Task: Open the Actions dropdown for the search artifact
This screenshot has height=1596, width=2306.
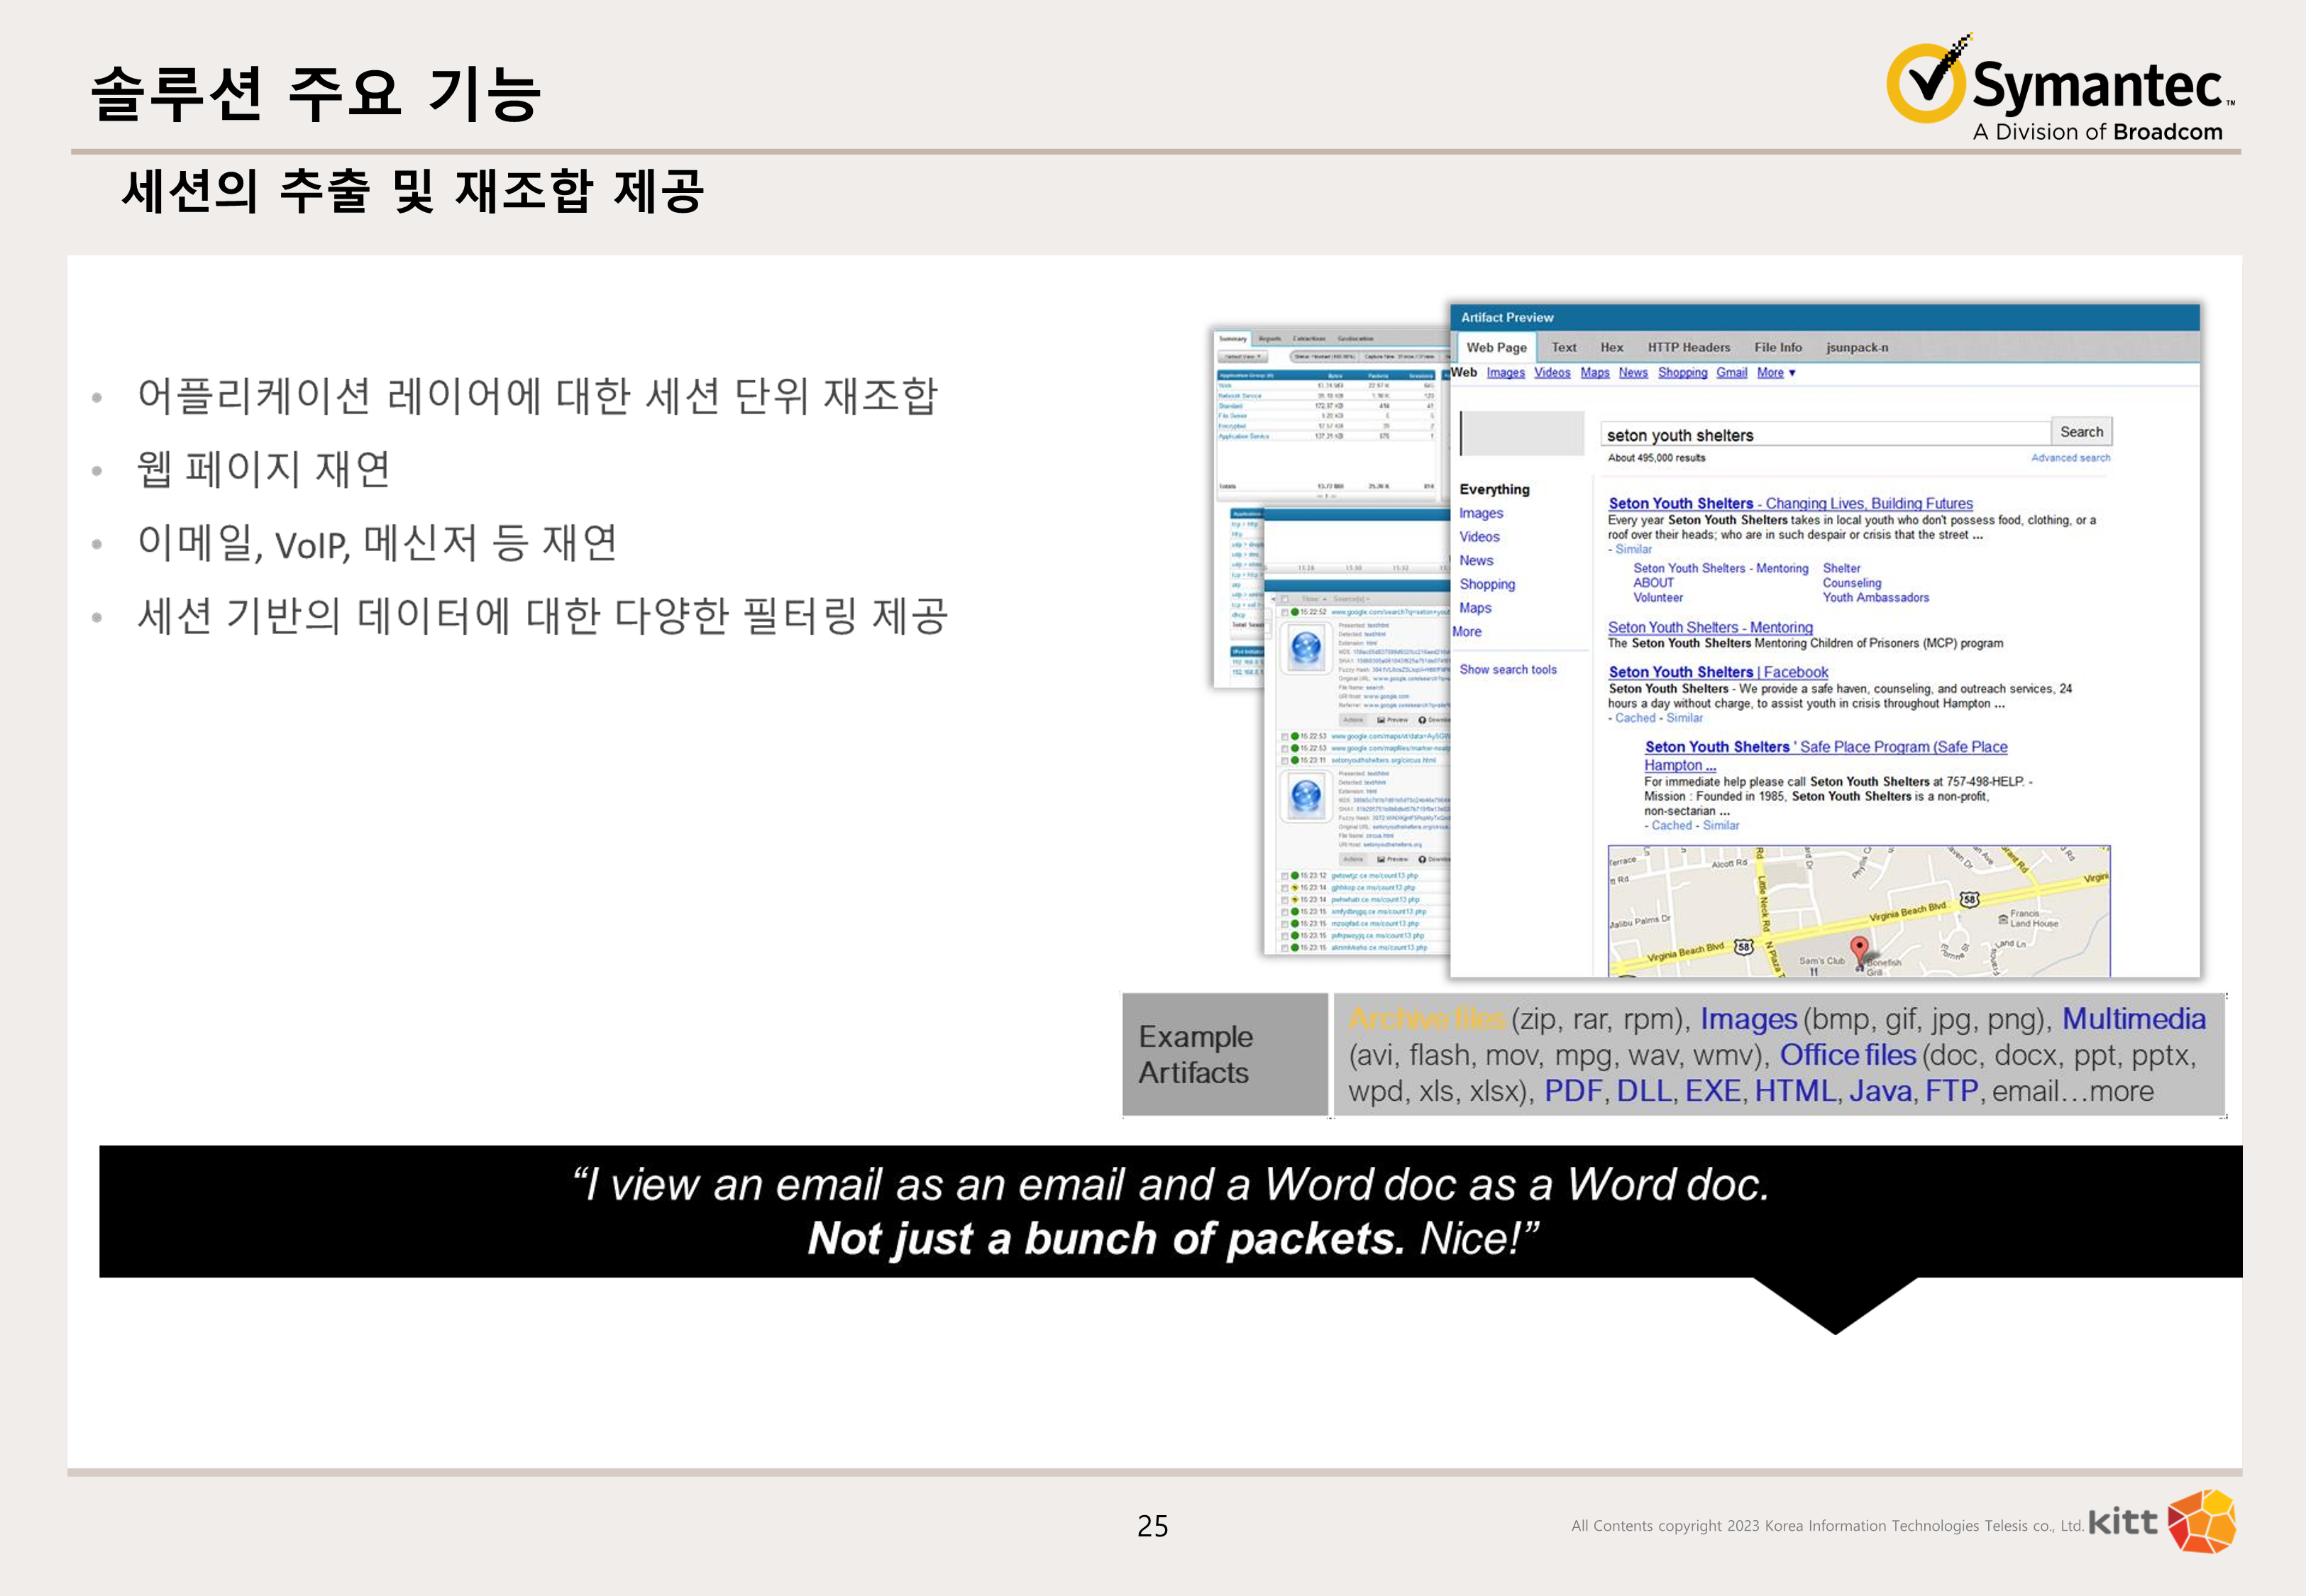Action: 1354,720
